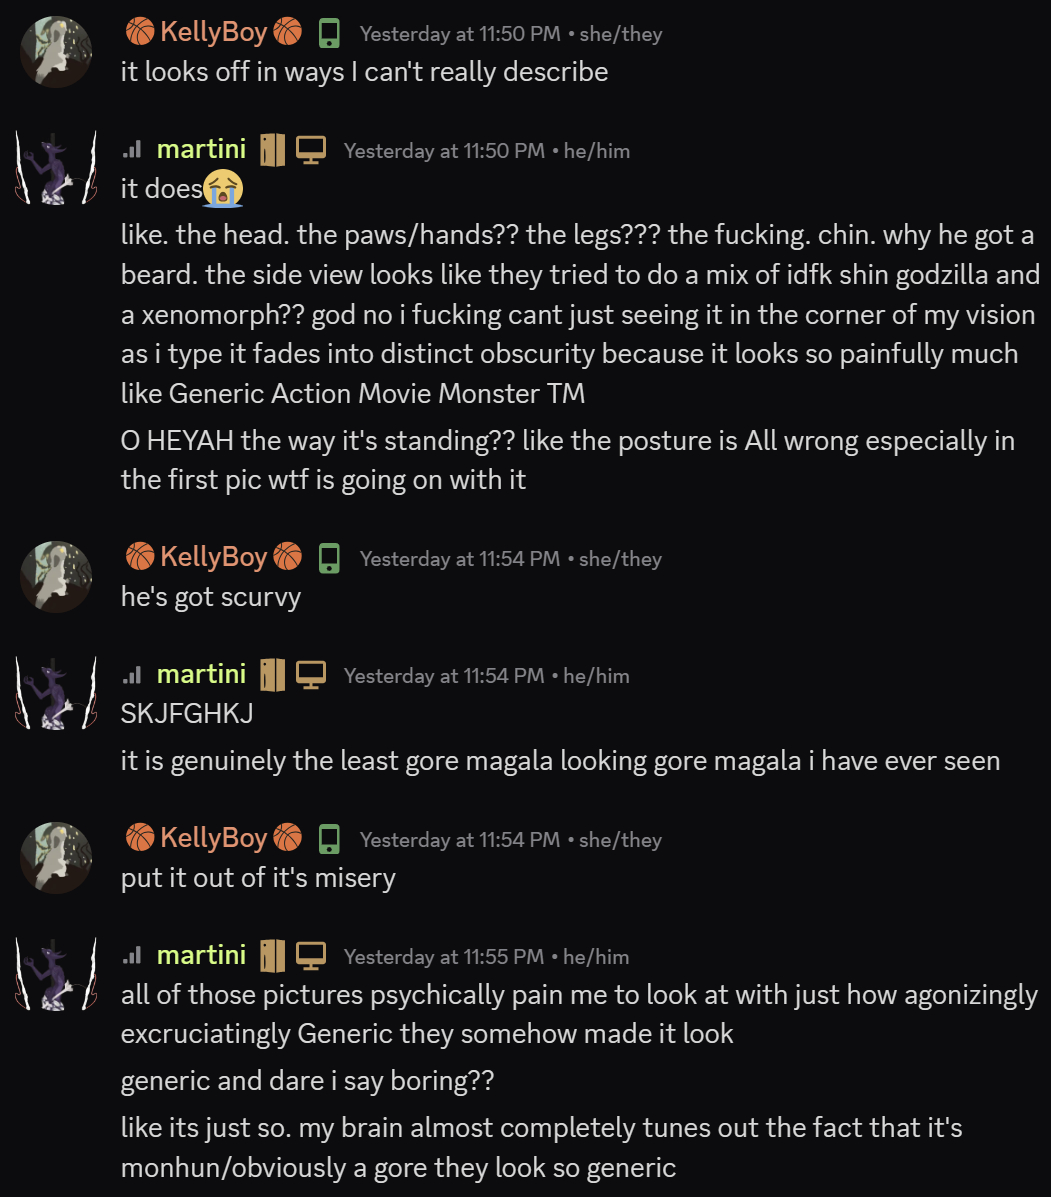The width and height of the screenshot is (1051, 1197).
Task: Click the crying emoji after 'it does'
Action: pos(223,189)
